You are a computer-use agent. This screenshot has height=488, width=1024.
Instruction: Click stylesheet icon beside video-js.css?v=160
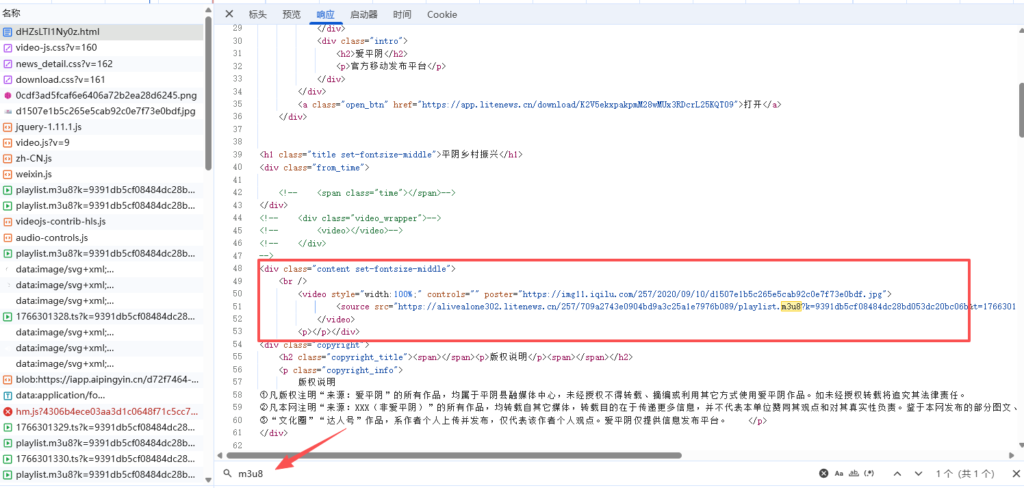coord(8,48)
